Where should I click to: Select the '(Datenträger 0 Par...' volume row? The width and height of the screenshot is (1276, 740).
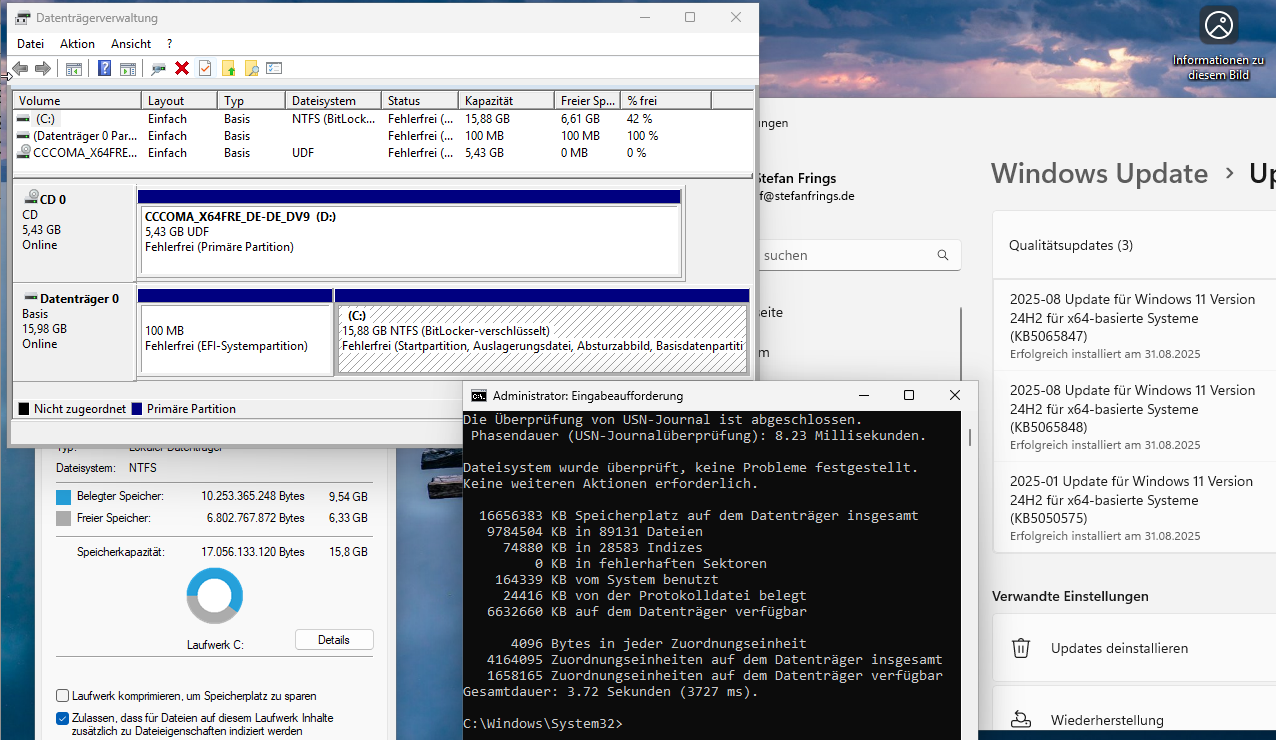382,135
